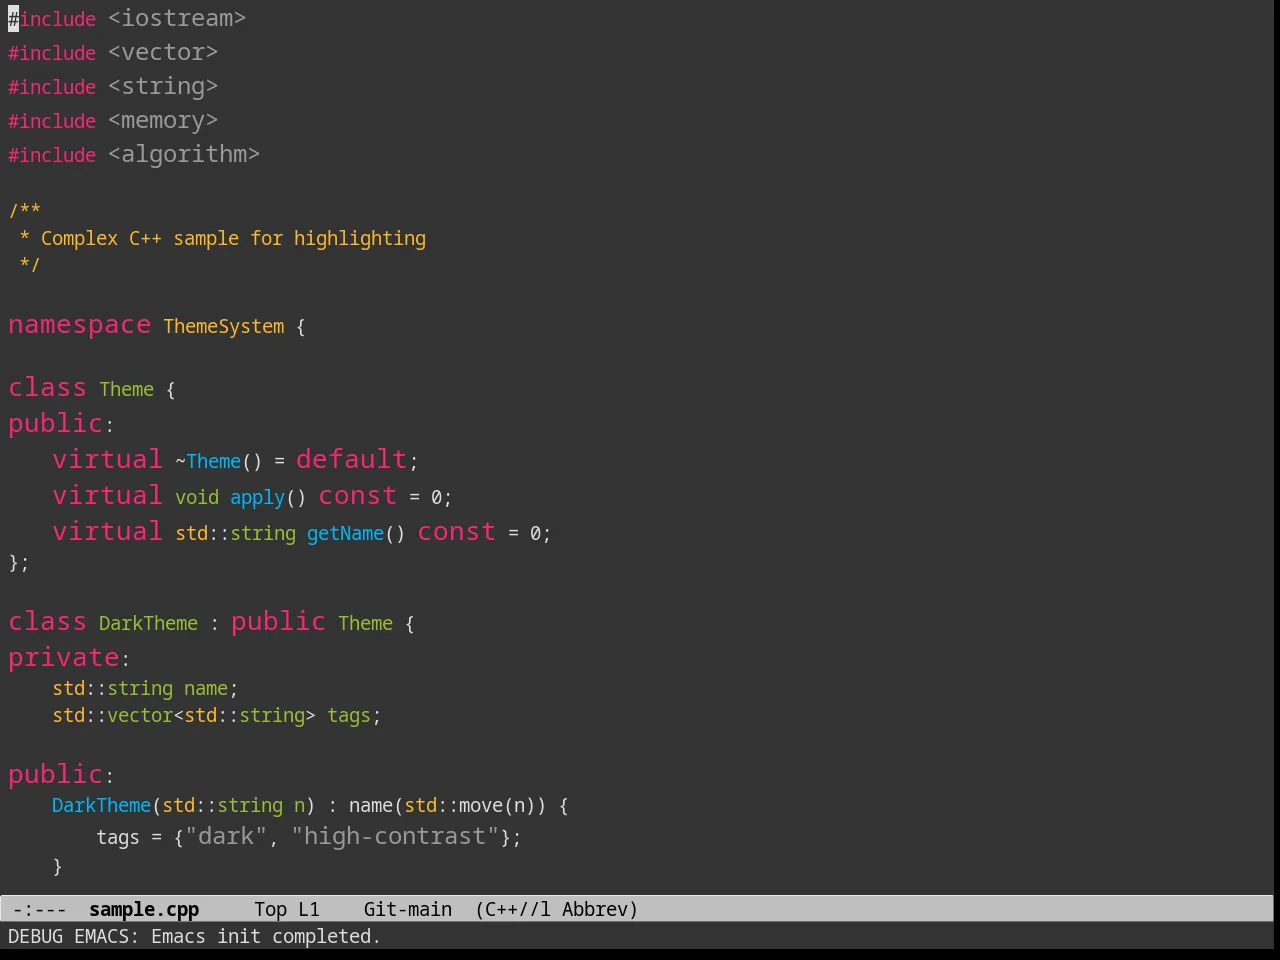Click the echo area message 'Emacs init completed.'
1280x960 pixels.
pyautogui.click(x=266, y=936)
